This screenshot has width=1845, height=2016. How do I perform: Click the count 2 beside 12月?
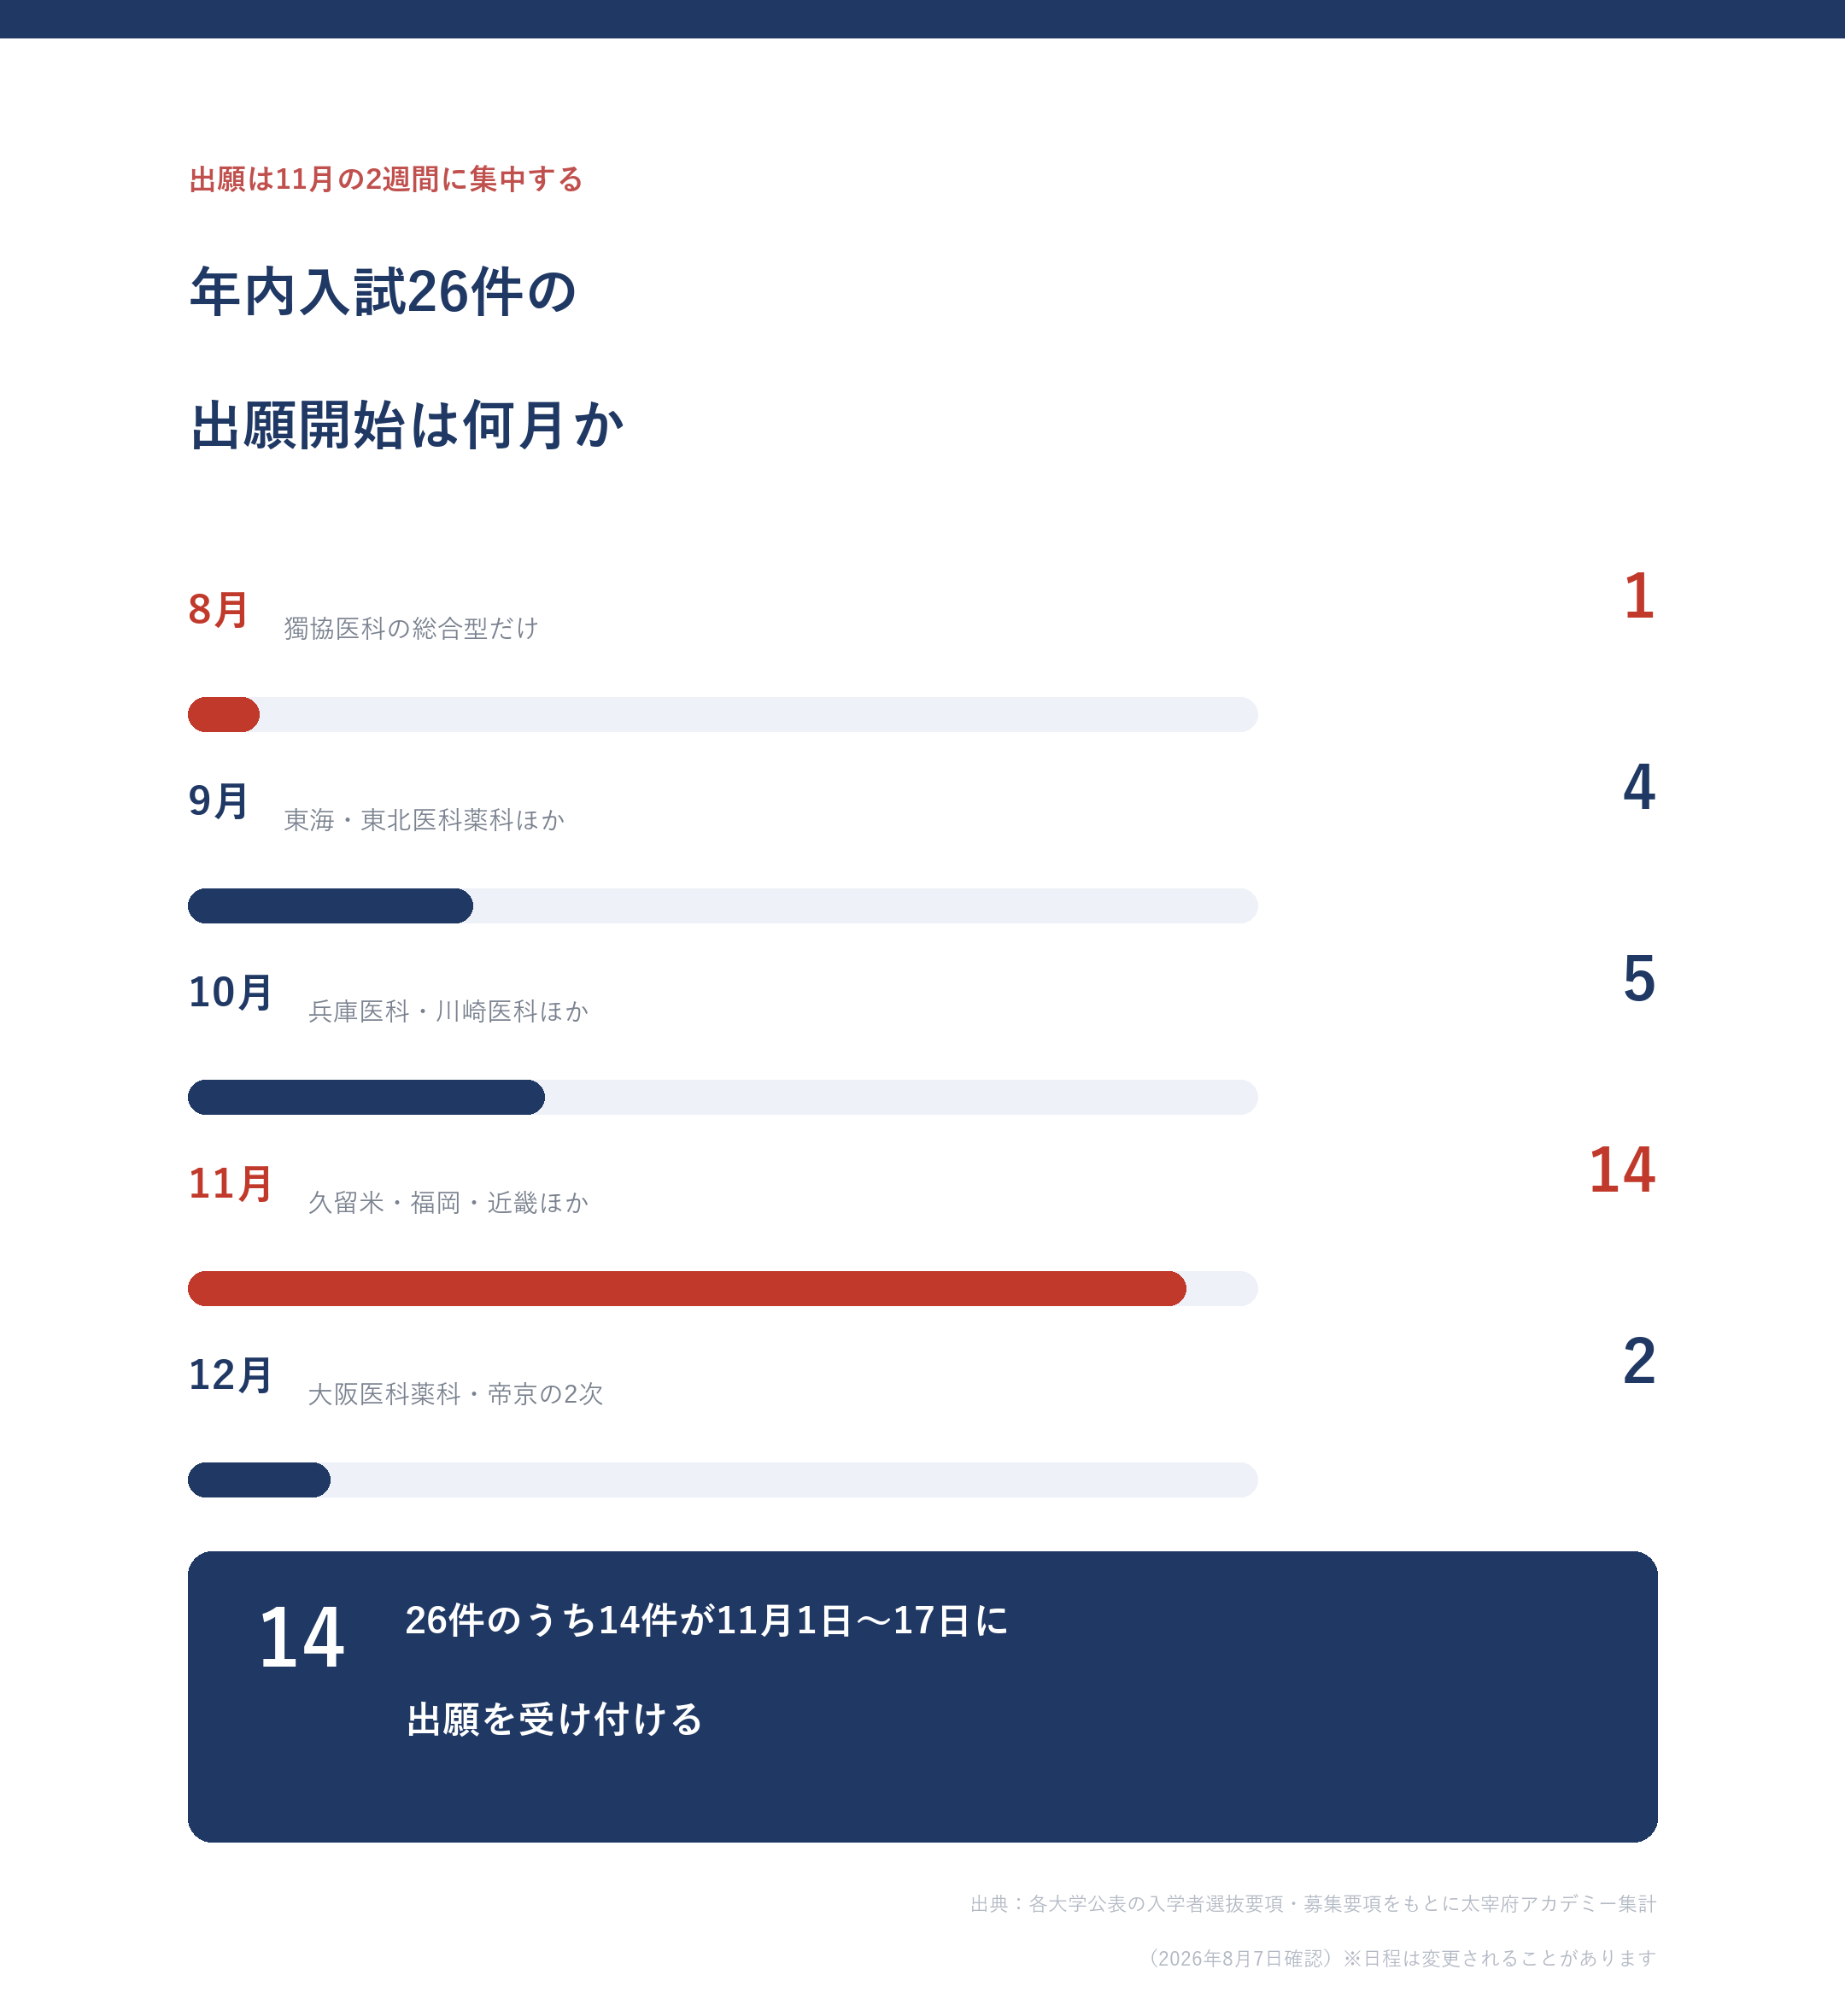coord(1639,1361)
